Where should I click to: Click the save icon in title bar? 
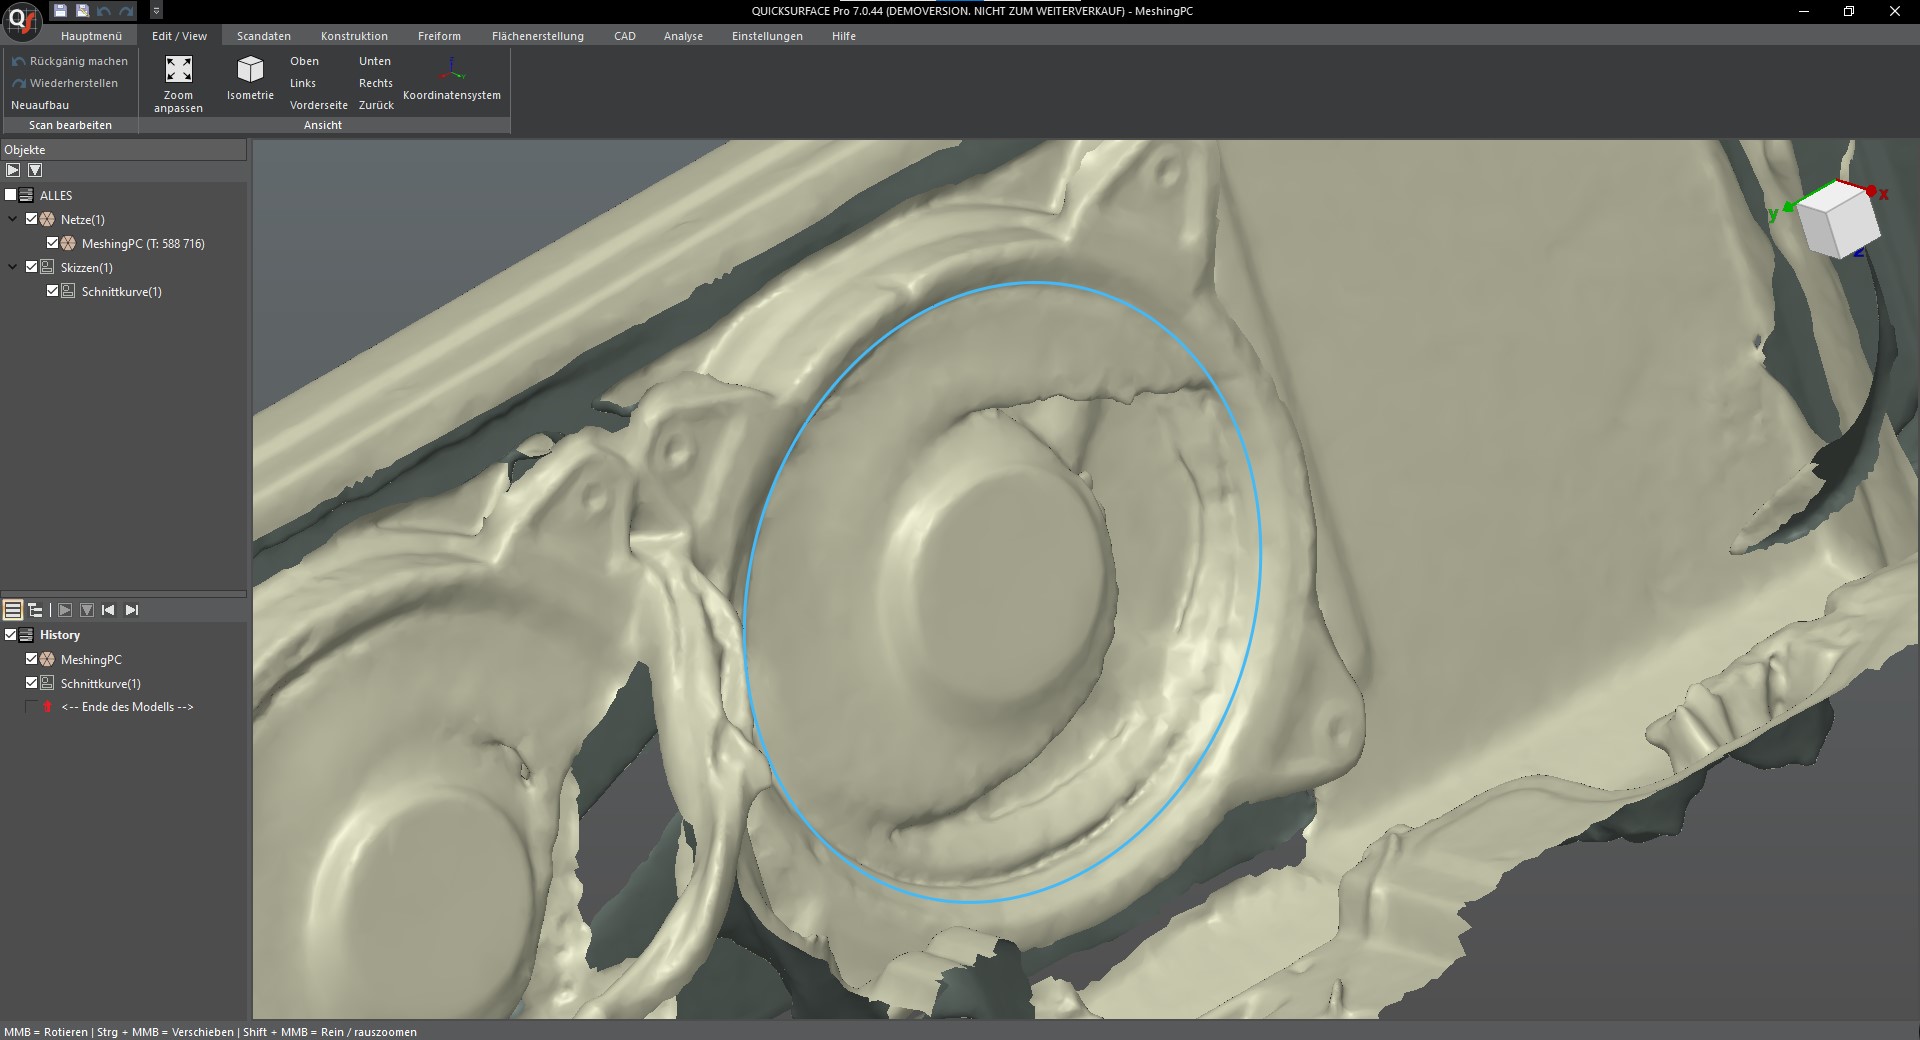coord(61,11)
